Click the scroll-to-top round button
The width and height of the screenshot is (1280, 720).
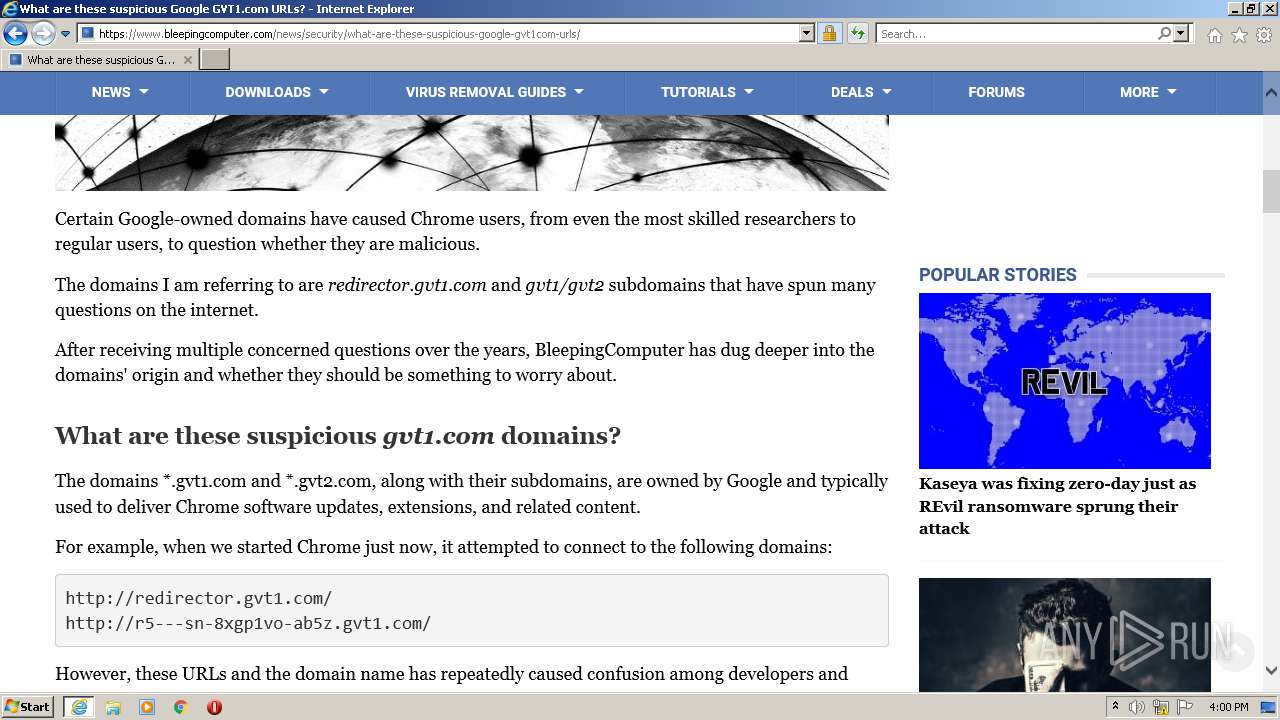(x=1234, y=652)
